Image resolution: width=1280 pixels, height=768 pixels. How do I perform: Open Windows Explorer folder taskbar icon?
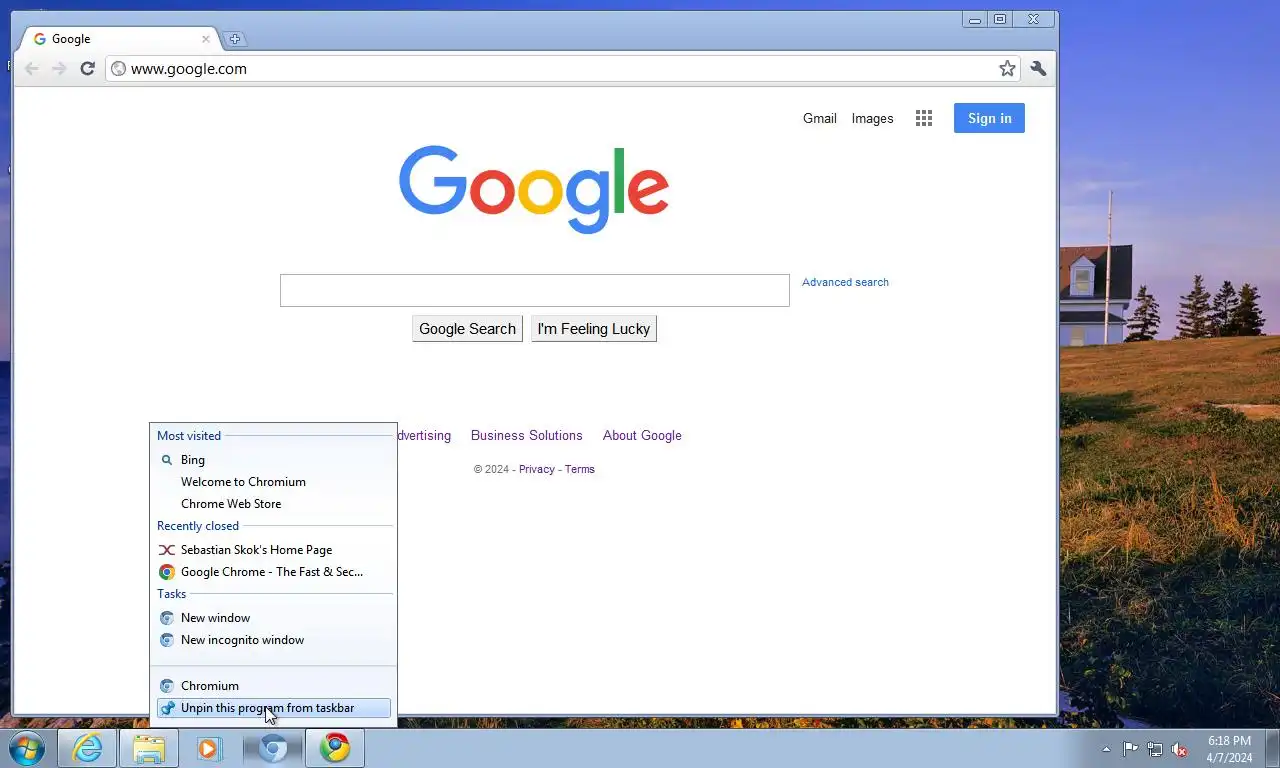click(x=149, y=748)
